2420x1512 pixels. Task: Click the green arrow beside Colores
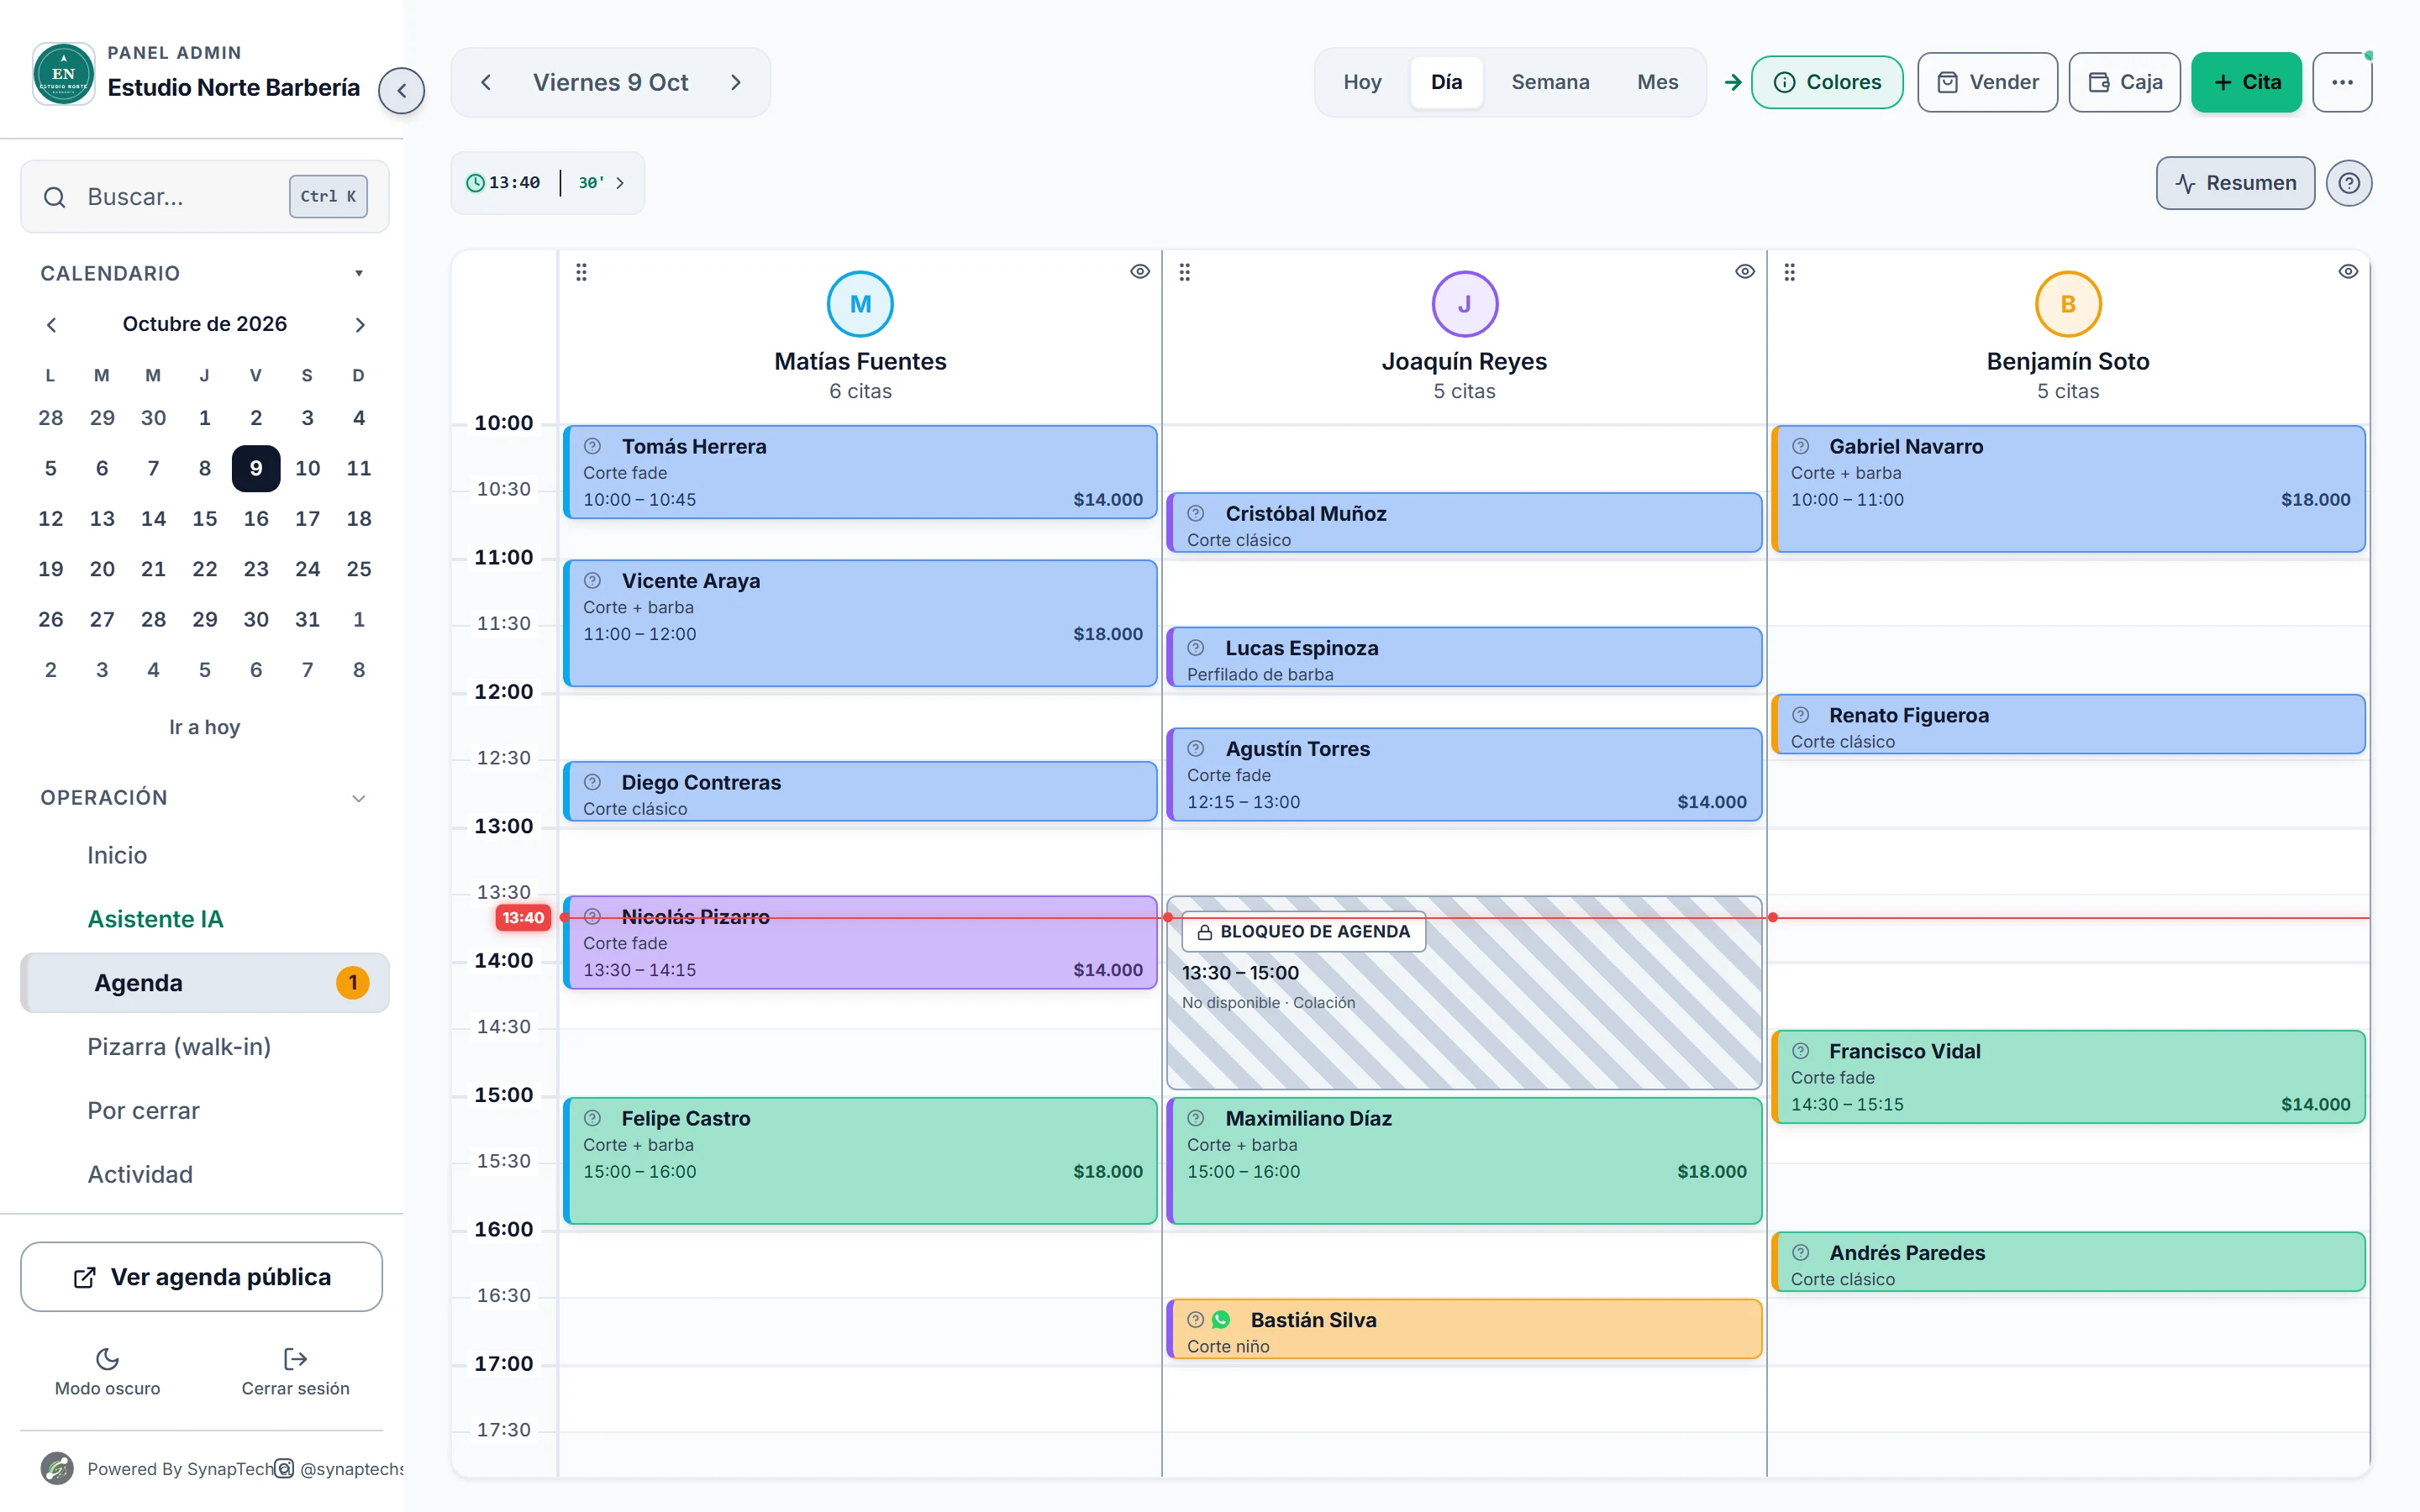point(1733,82)
